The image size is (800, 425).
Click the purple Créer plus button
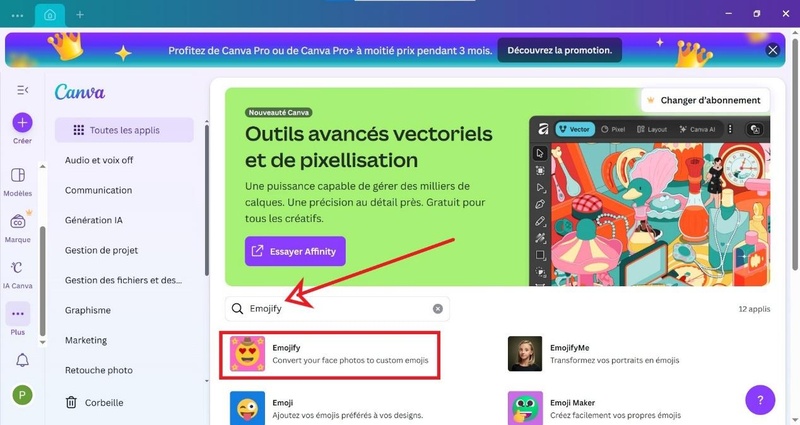[x=22, y=122]
